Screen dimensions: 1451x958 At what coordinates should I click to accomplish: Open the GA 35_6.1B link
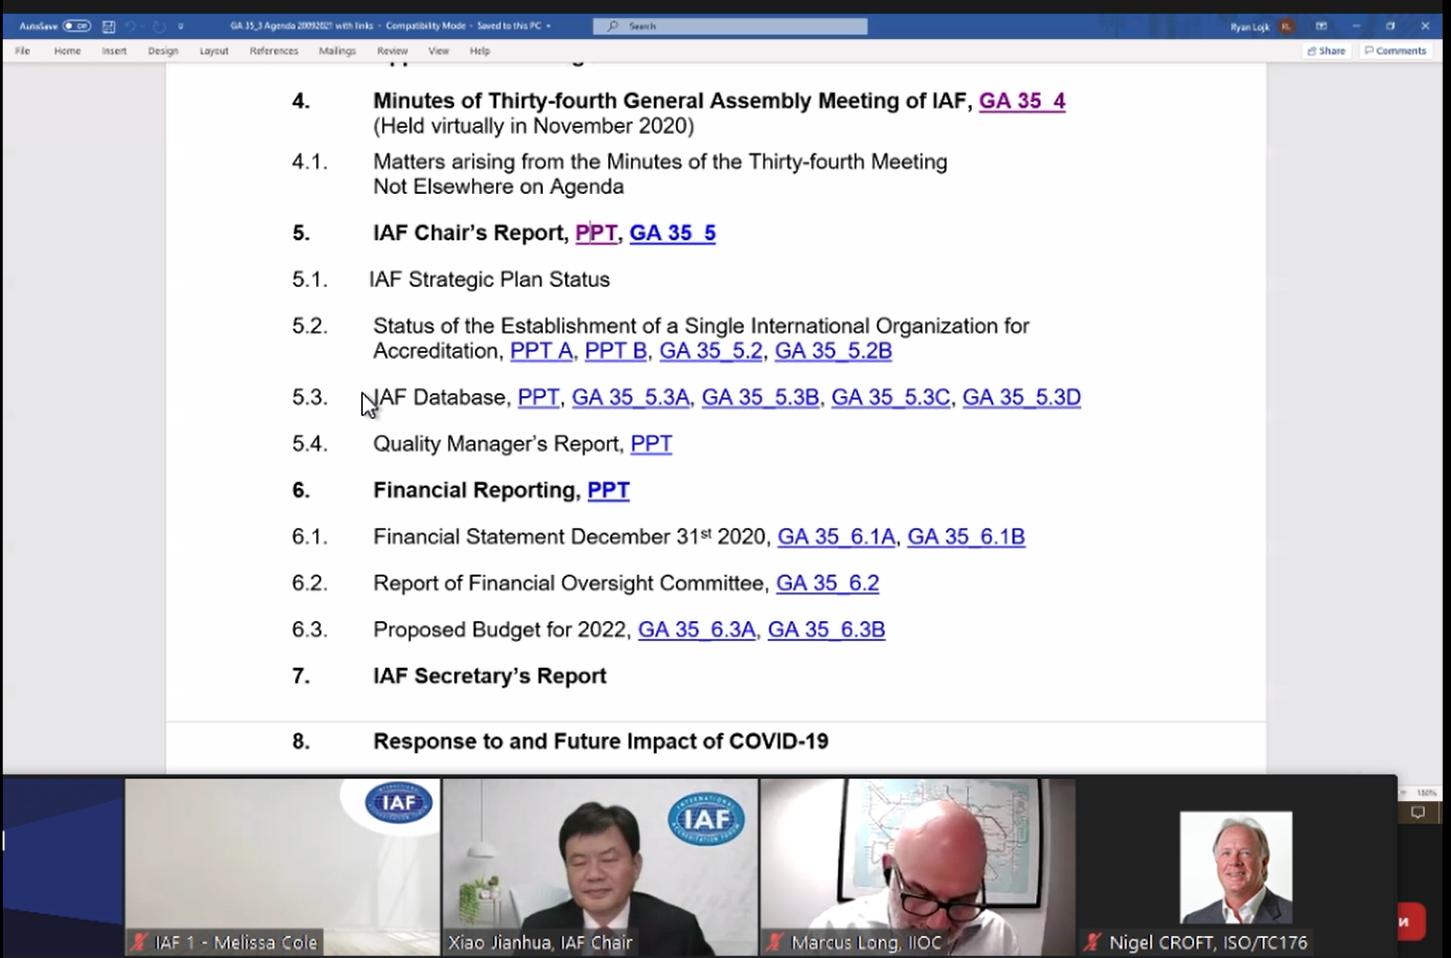pyautogui.click(x=966, y=537)
